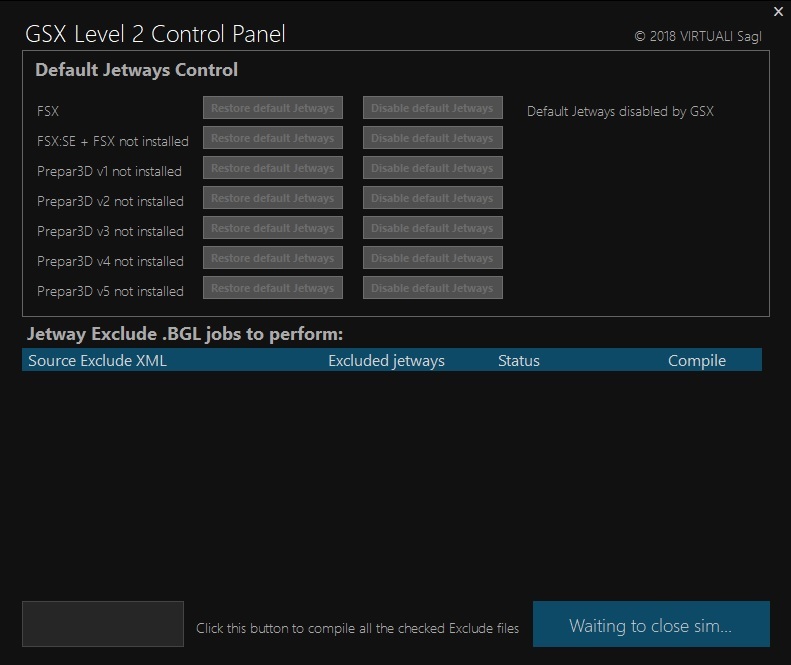This screenshot has width=791, height=665.
Task: Disable default Jetways for Prepar3D v5
Action: pyautogui.click(x=432, y=288)
